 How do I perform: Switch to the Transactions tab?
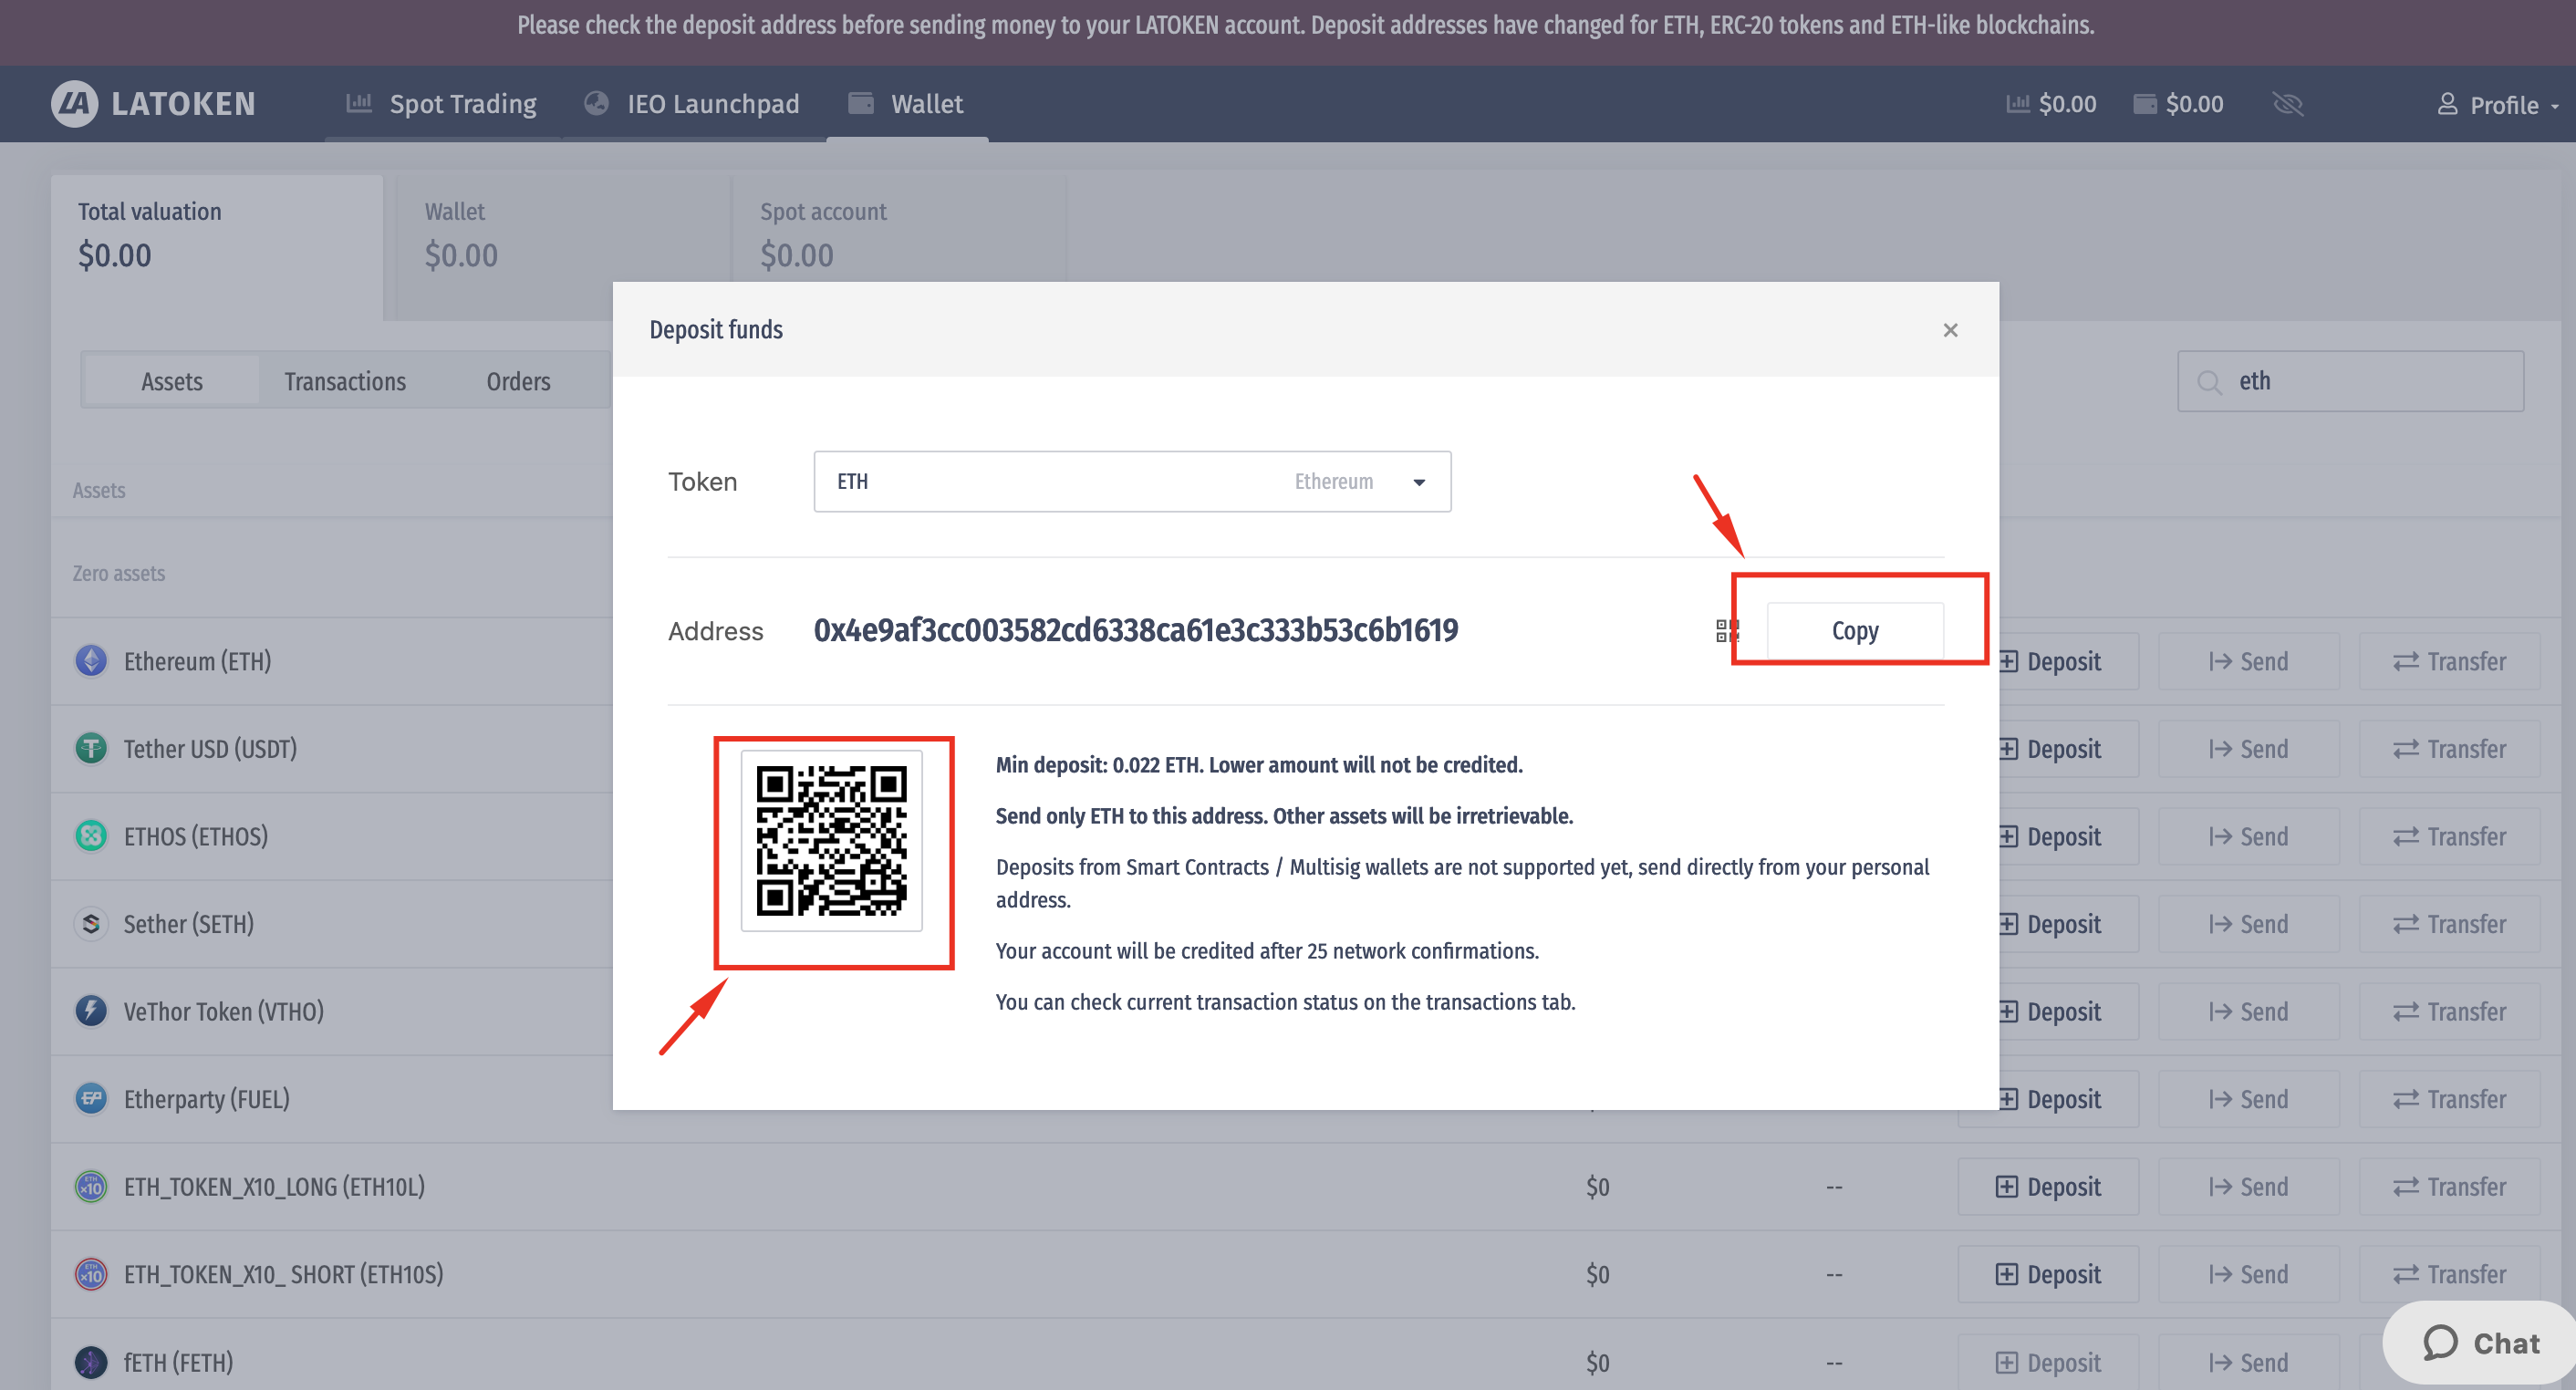(x=345, y=381)
